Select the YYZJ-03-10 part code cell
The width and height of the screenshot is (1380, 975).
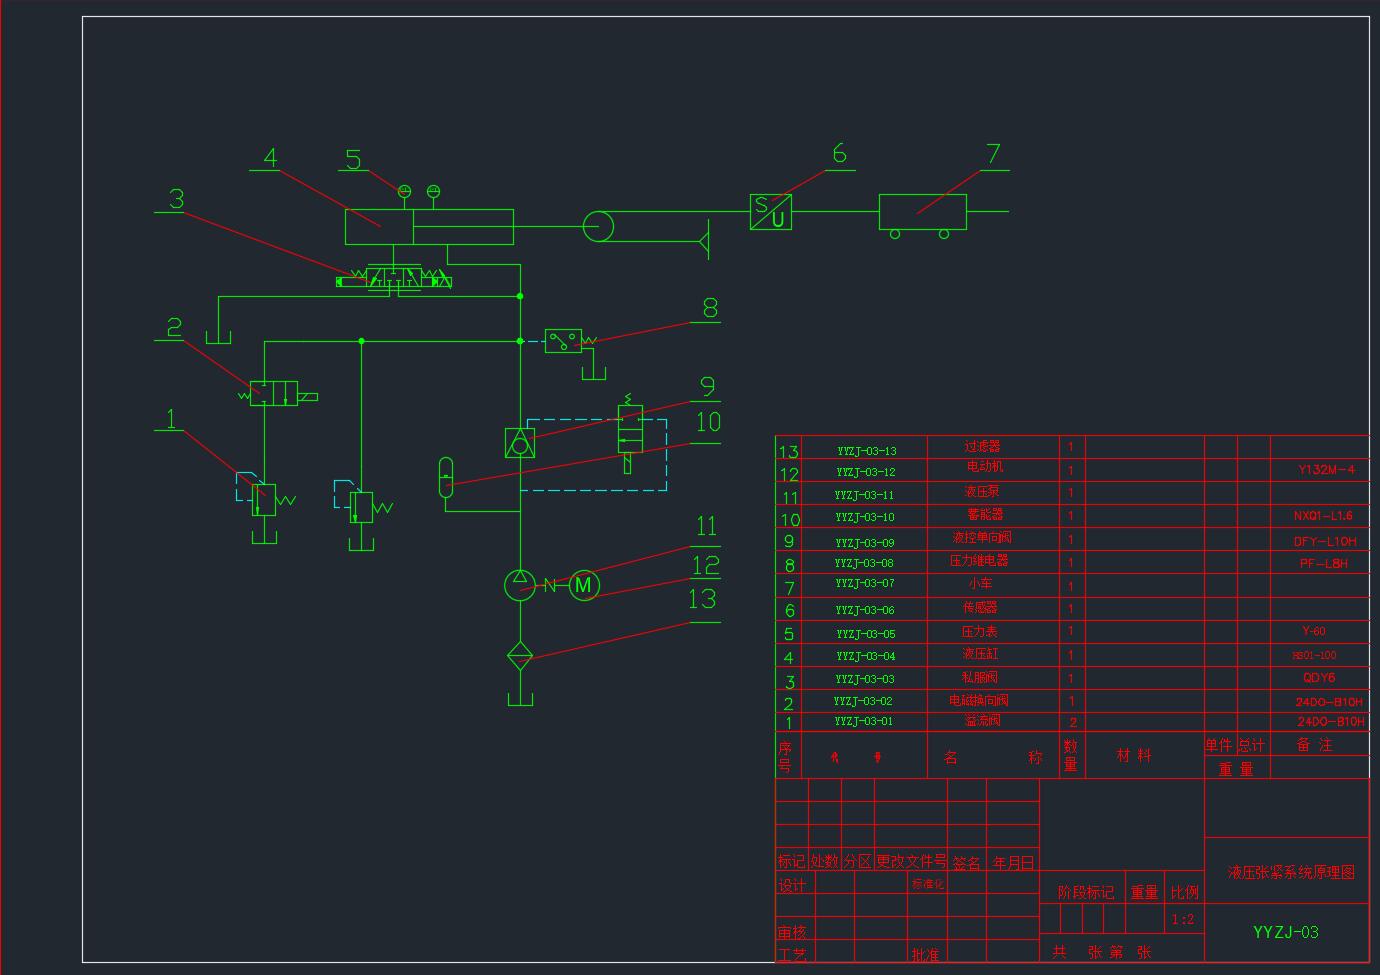865,517
